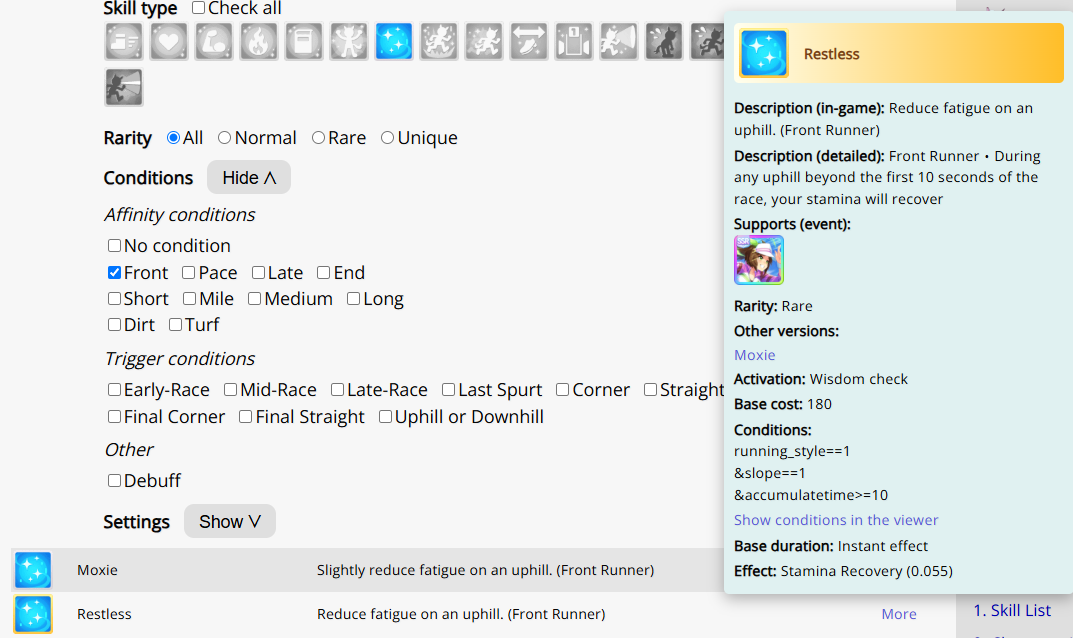Check the Early-Race trigger condition
The image size is (1073, 638).
(114, 390)
